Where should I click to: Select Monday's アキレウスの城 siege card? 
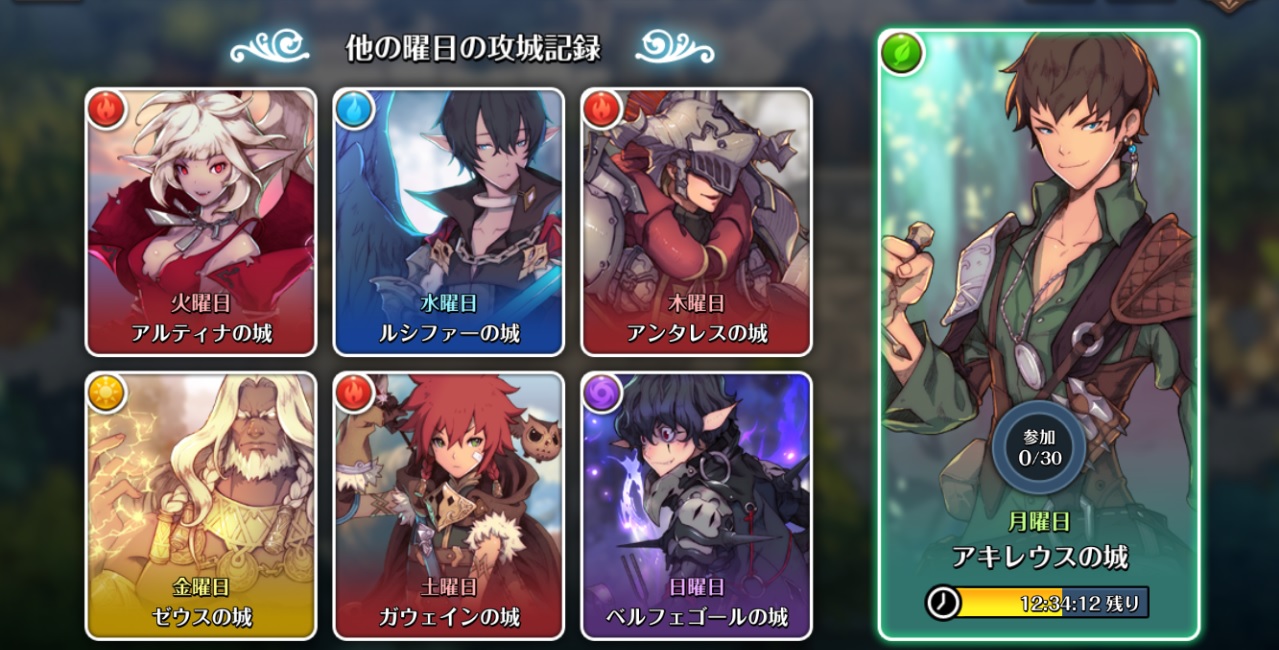tap(1039, 335)
